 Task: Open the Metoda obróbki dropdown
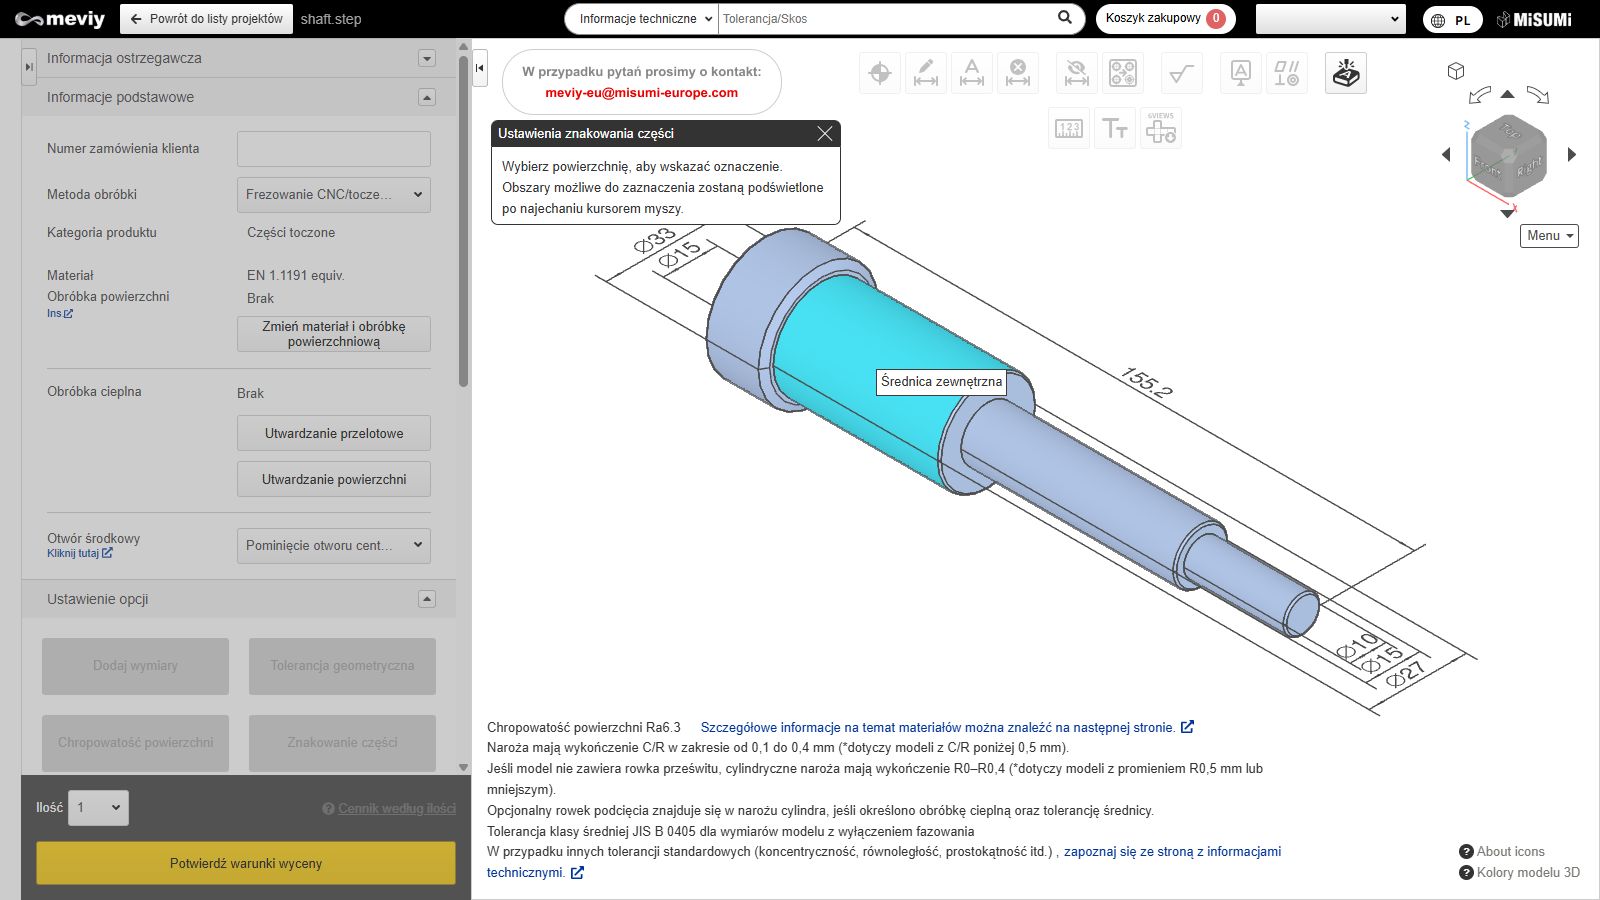coord(333,195)
